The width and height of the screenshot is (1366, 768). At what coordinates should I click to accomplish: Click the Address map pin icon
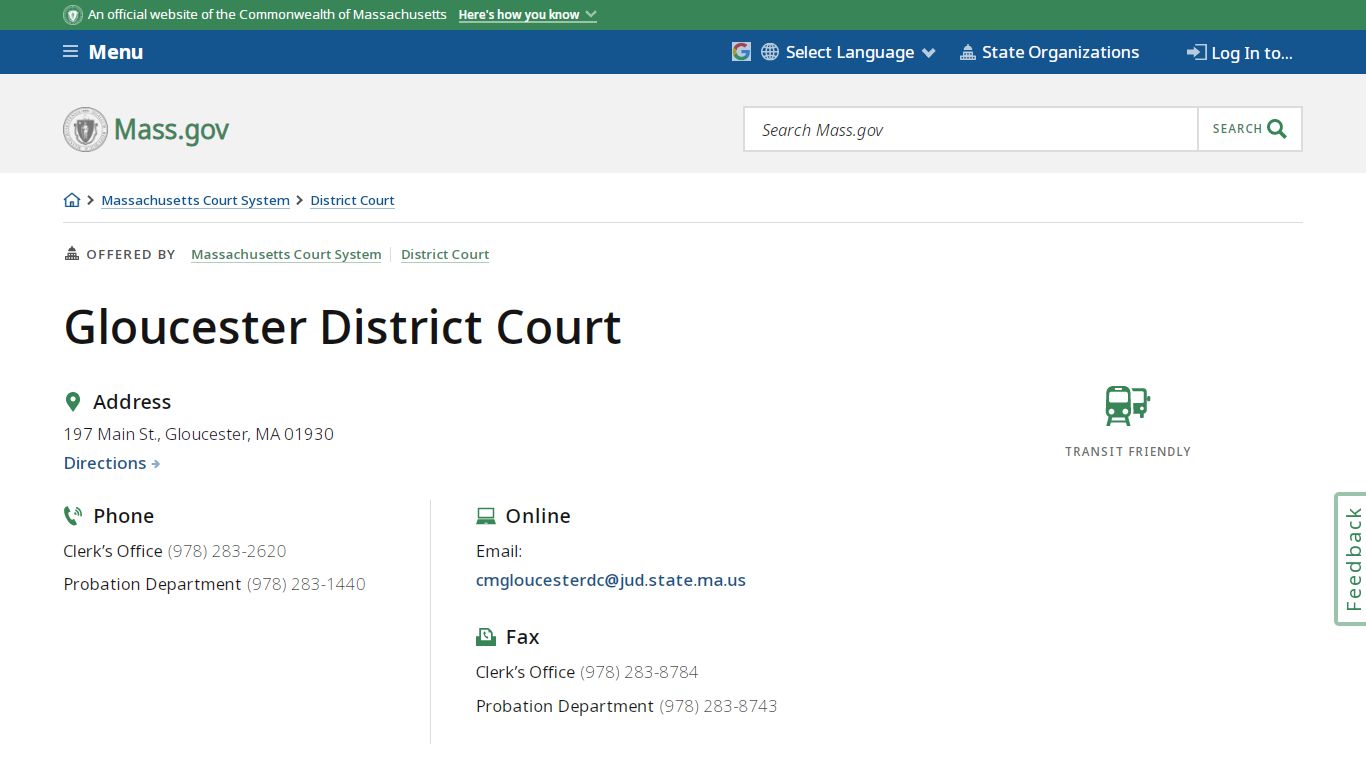tap(72, 402)
